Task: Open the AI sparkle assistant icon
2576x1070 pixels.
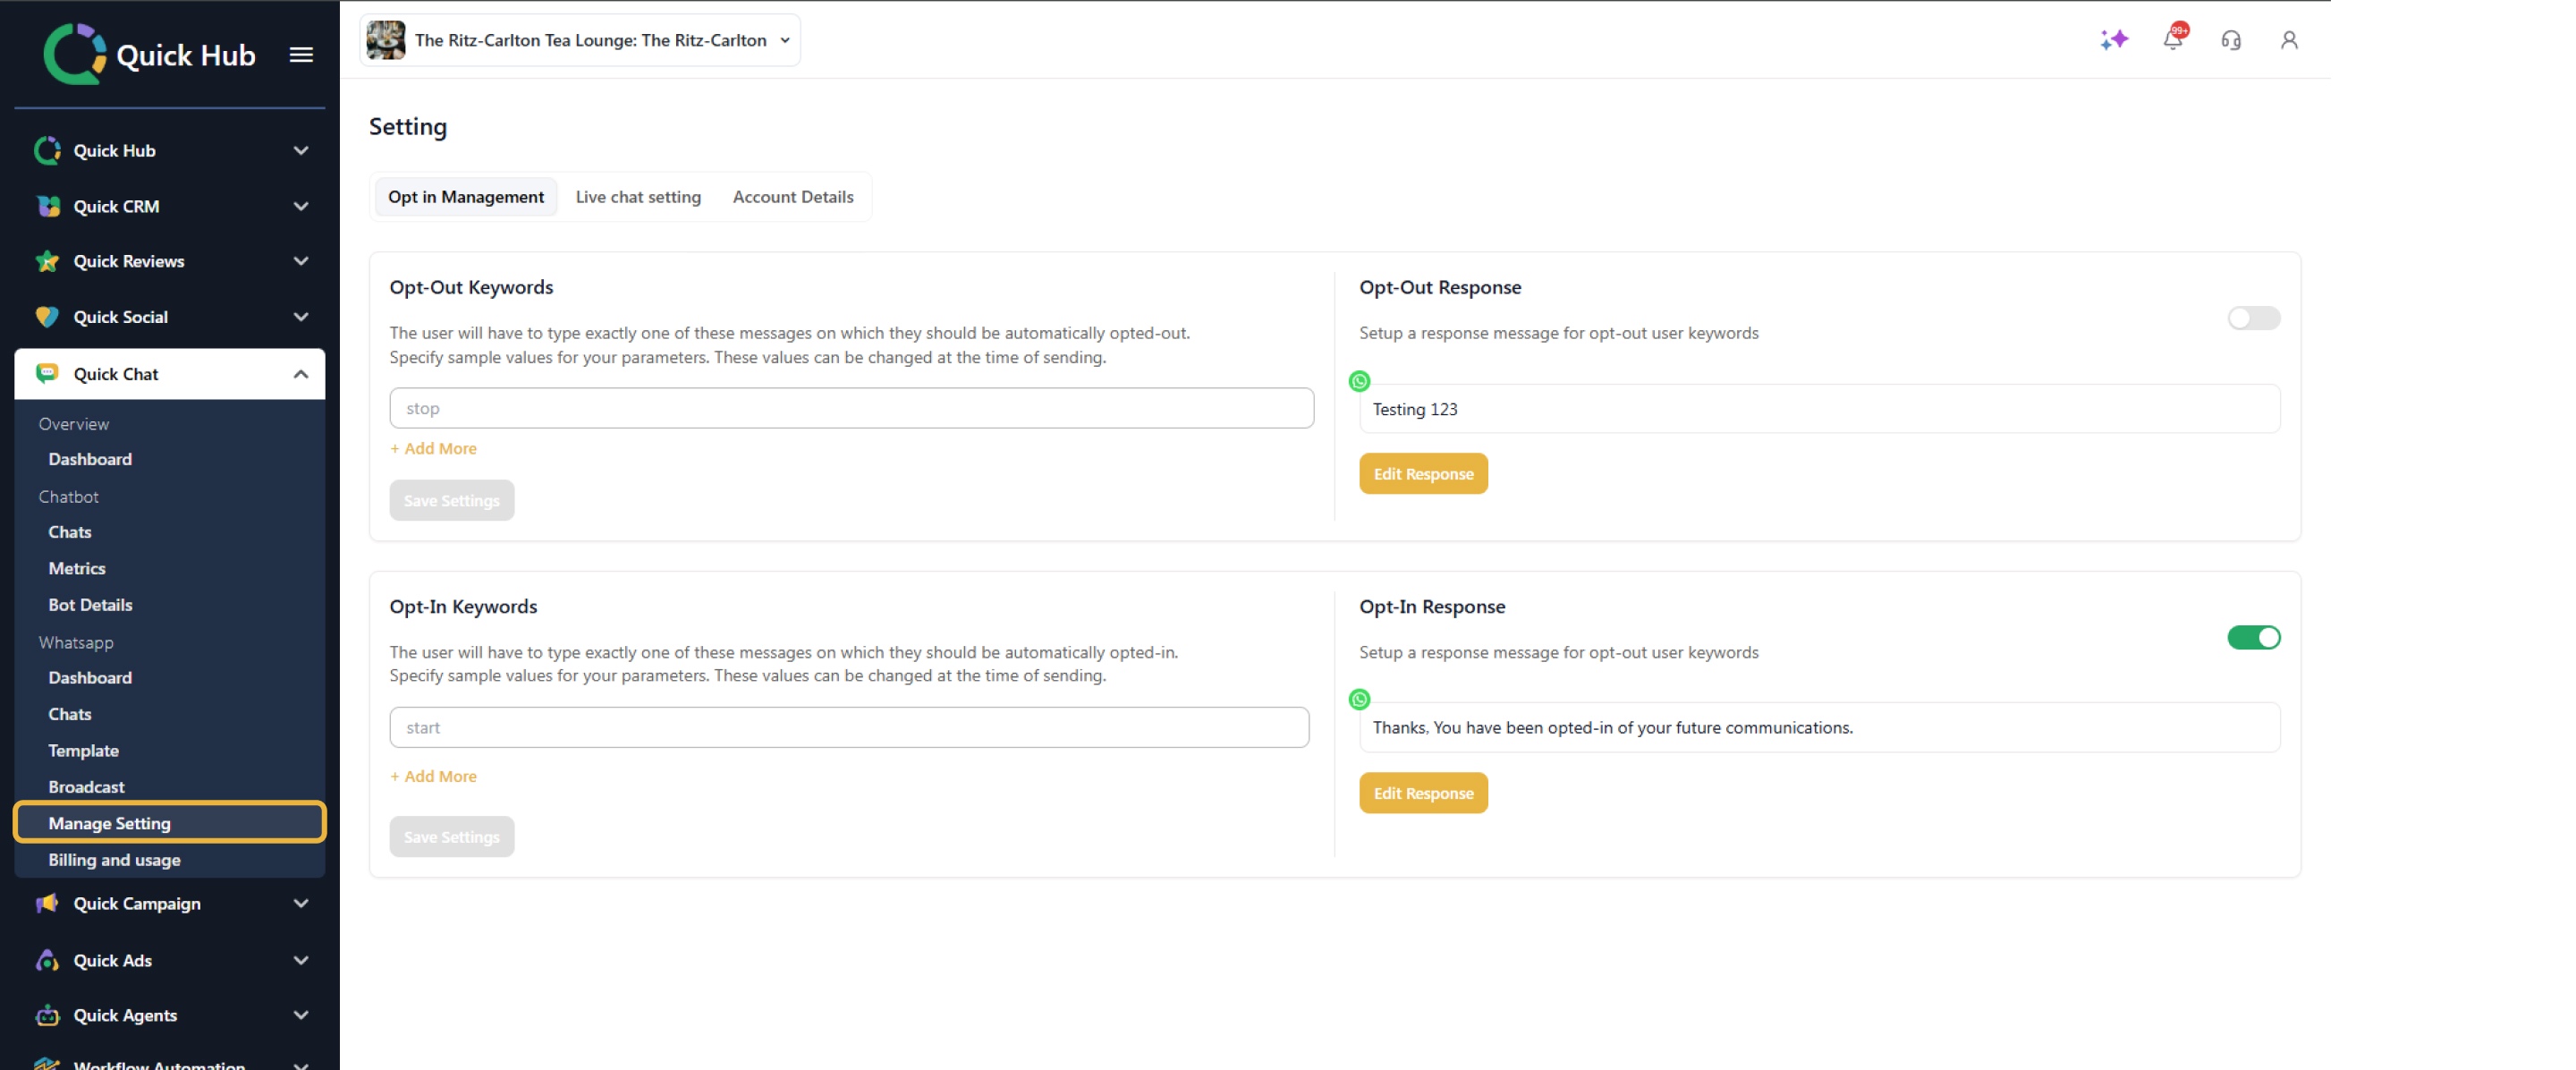Action: pos(2113,40)
